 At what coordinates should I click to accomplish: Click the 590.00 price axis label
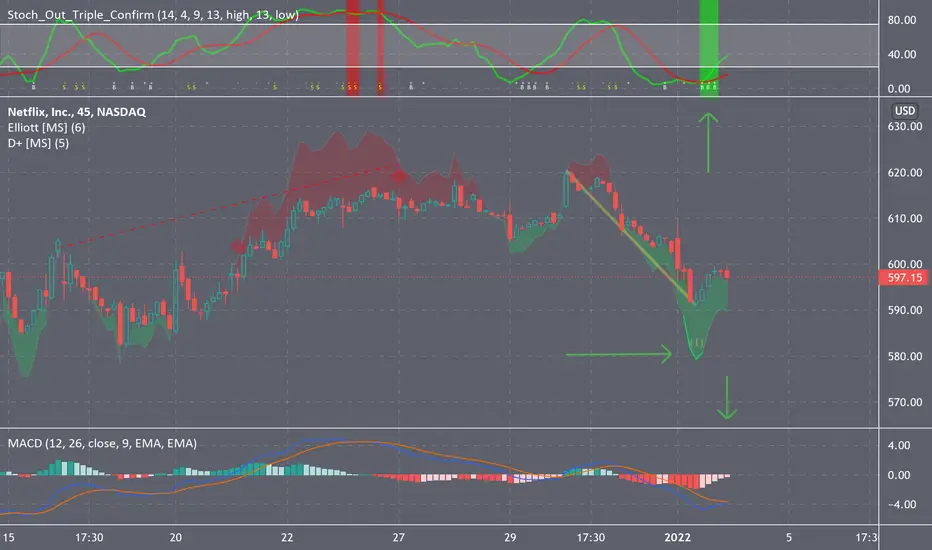click(x=905, y=310)
